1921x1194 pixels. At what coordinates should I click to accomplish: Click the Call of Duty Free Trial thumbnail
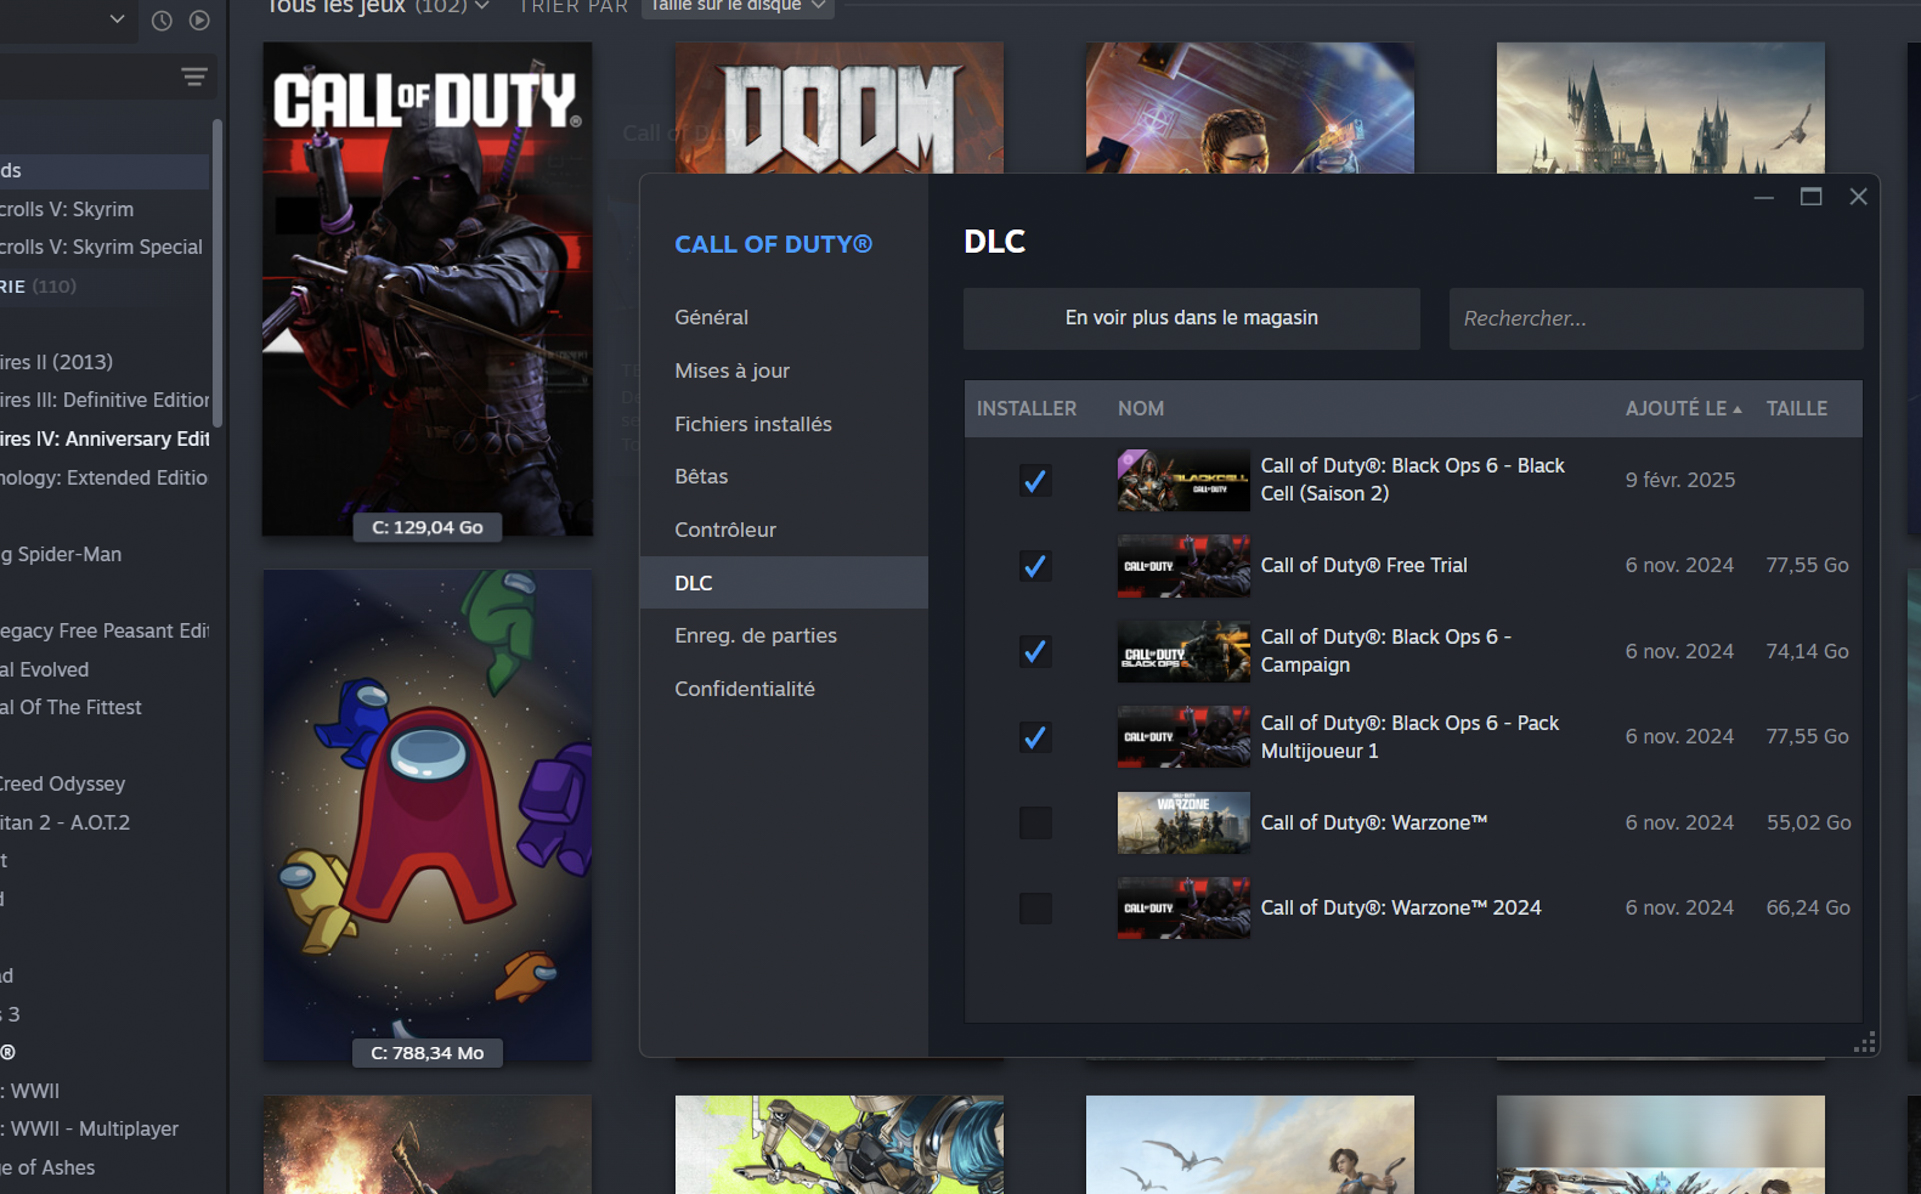[x=1183, y=566]
